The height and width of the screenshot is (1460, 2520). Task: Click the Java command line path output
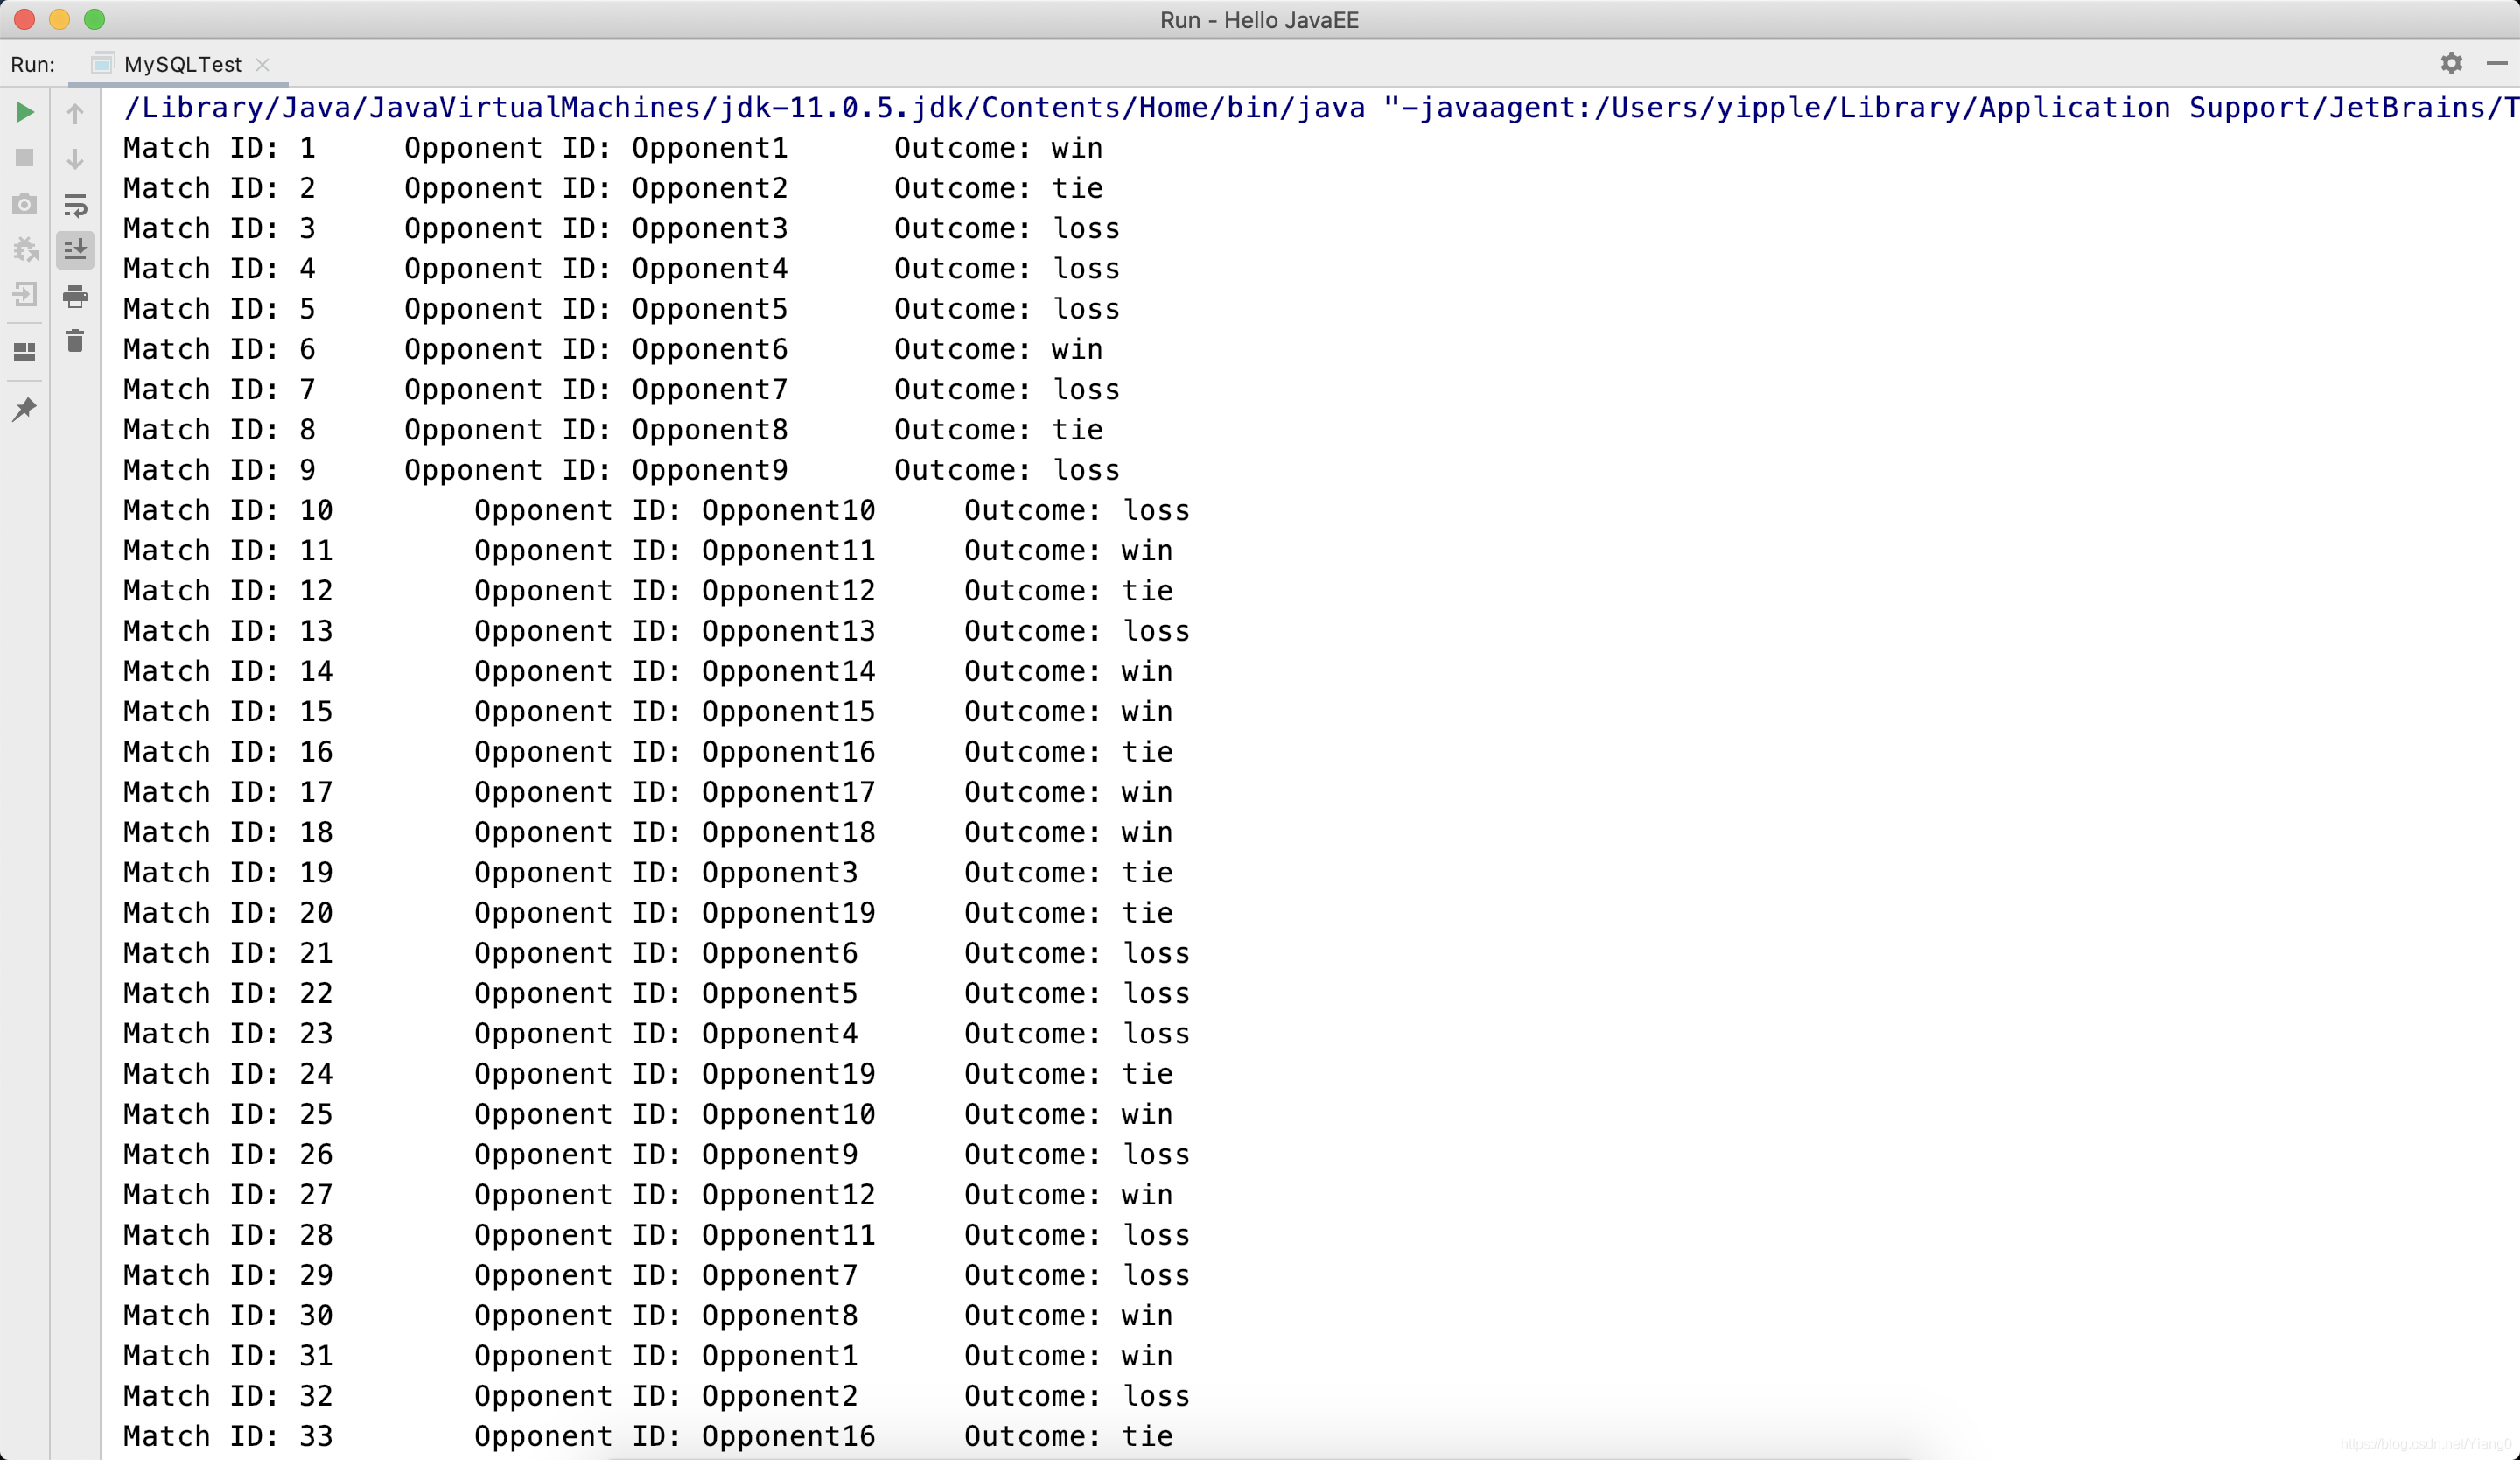(1320, 108)
